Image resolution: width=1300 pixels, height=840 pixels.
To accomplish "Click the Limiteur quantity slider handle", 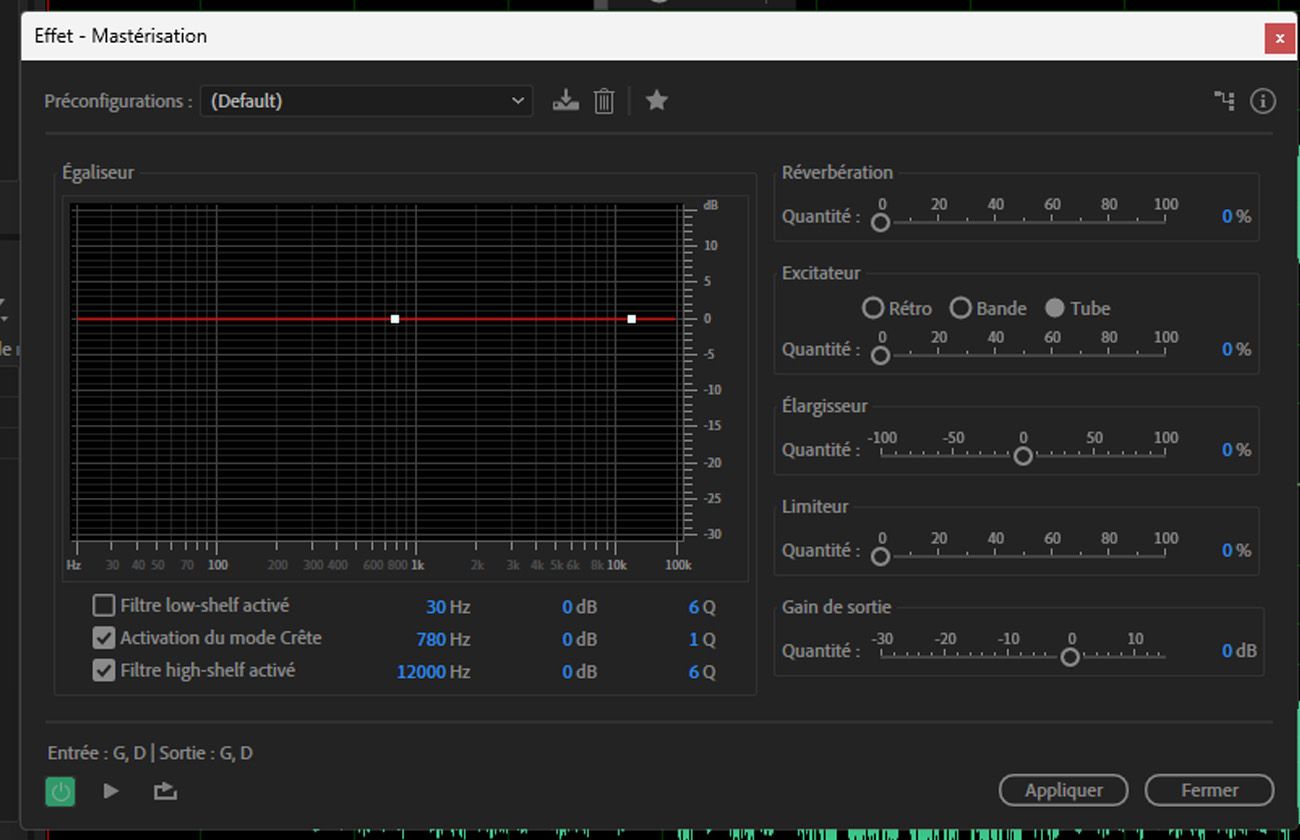I will tap(880, 556).
